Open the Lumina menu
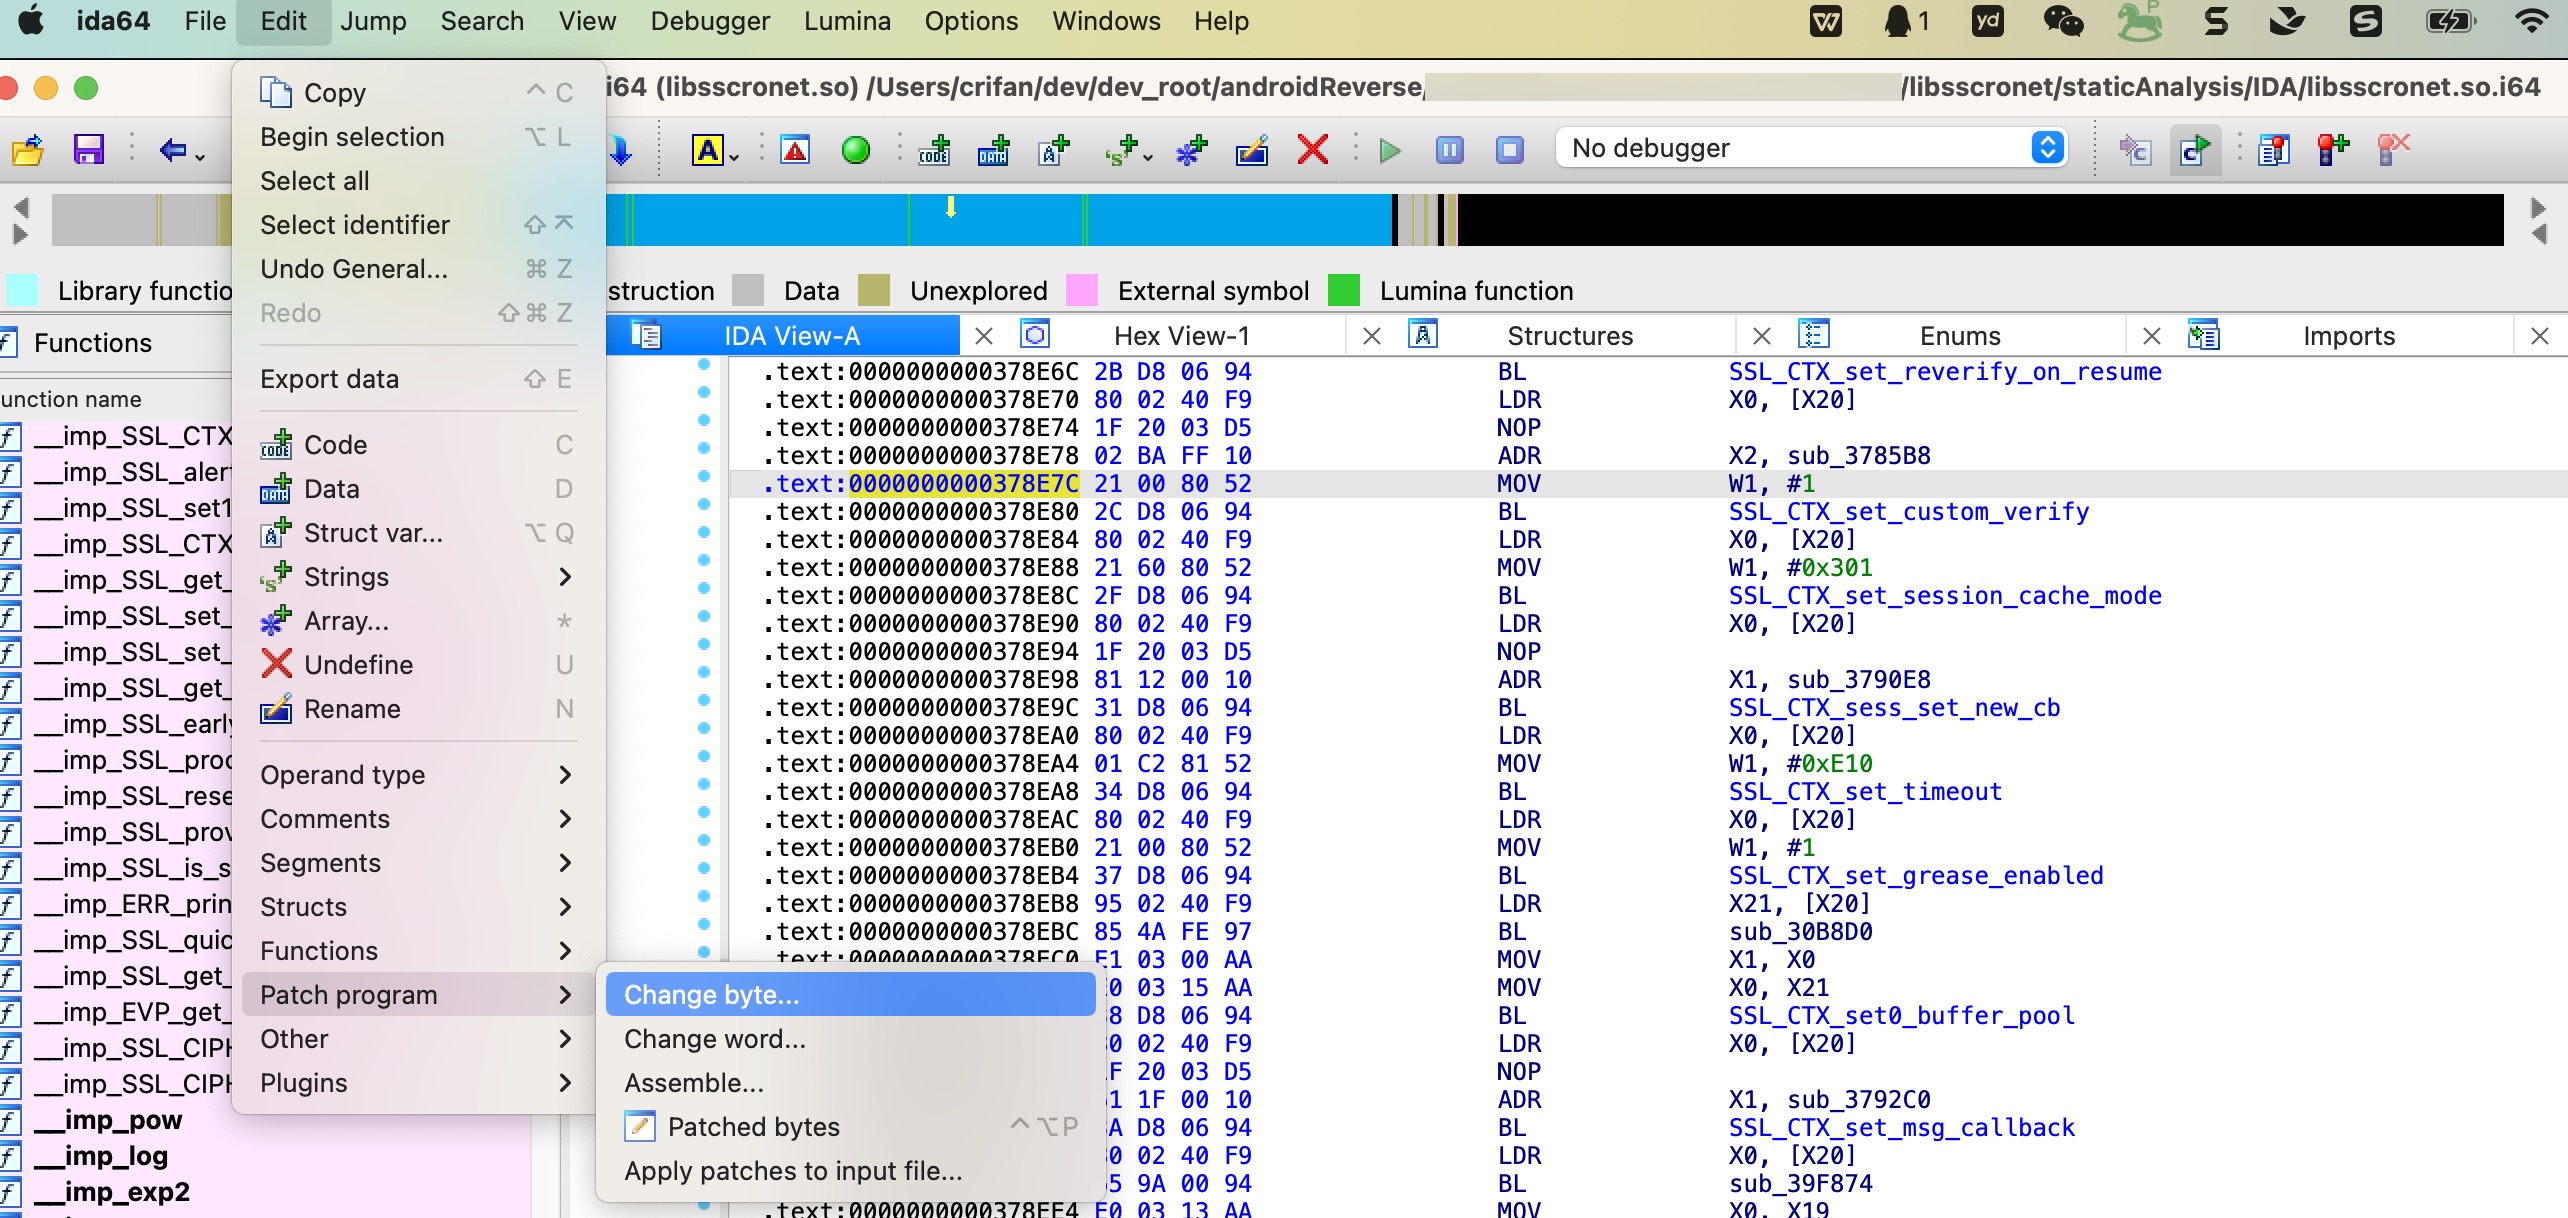Screen dimensions: 2568x1218 click(x=847, y=21)
